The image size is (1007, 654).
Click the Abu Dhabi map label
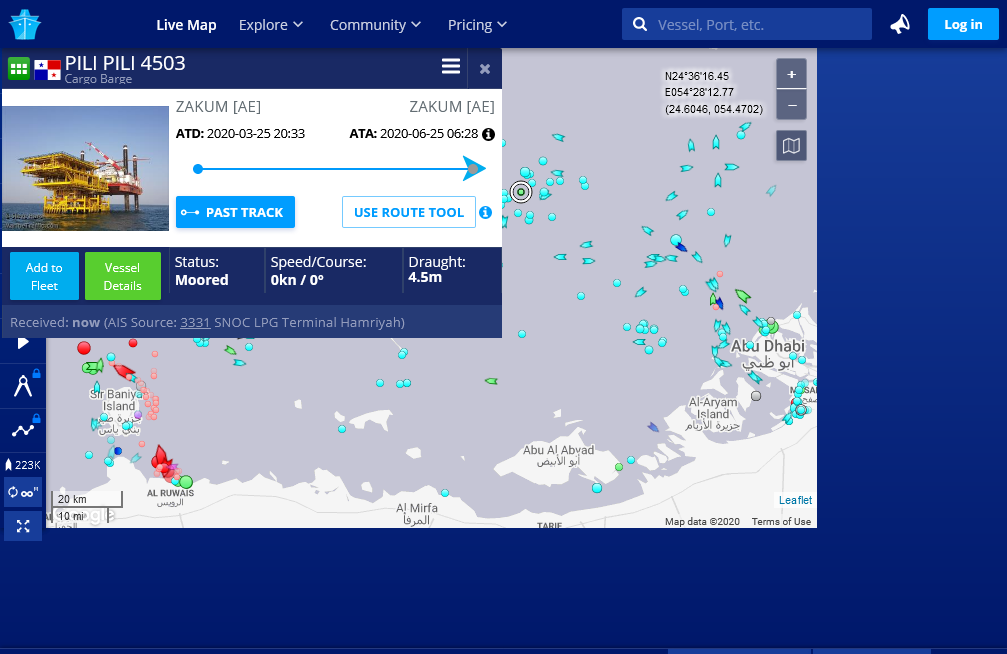(767, 346)
